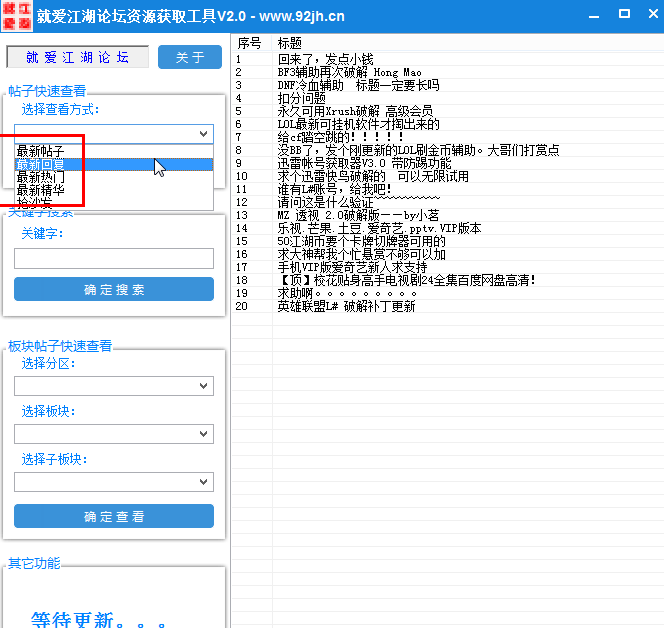The width and height of the screenshot is (664, 628).
Task: Select row 手机VIP版爱奇艺新人求支持
Action: coord(448,267)
